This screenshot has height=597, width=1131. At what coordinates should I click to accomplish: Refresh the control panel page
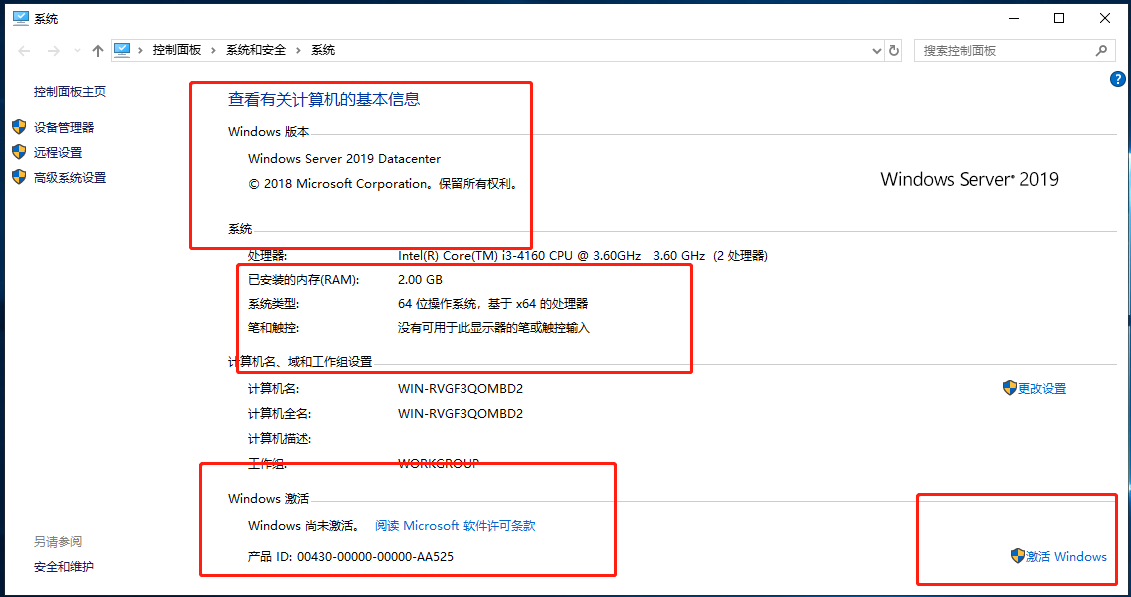(894, 50)
